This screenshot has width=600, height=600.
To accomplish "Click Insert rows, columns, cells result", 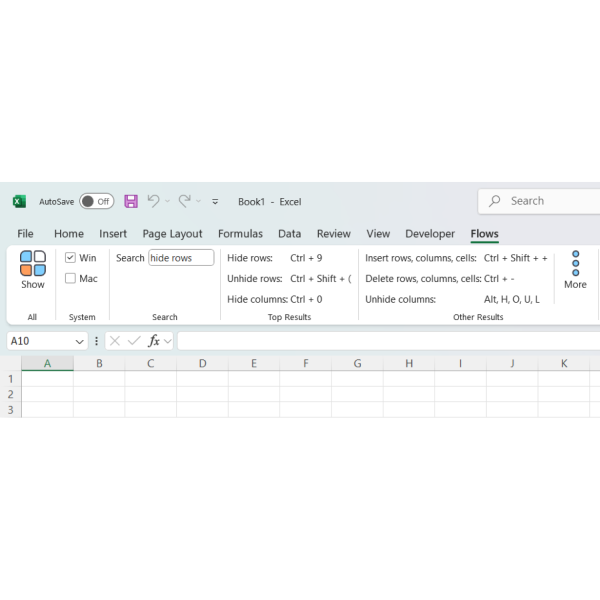I will 456,258.
